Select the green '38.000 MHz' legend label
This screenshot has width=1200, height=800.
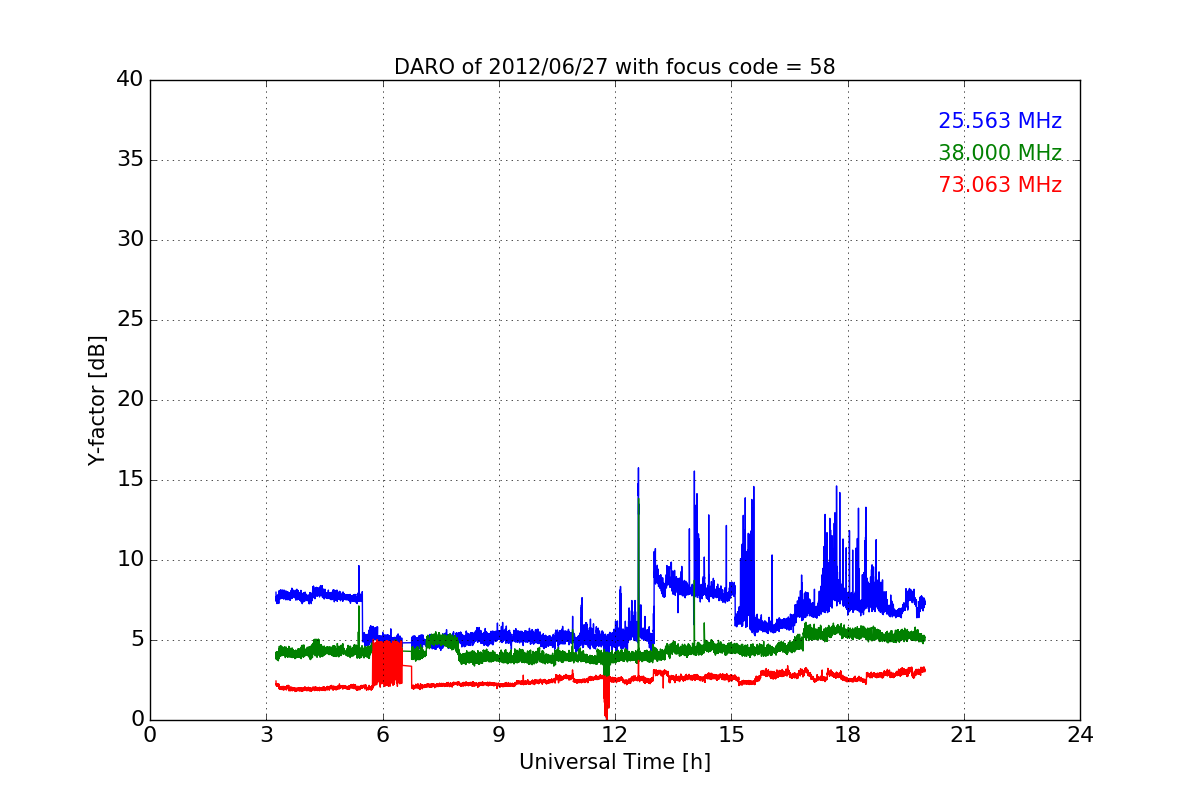(1000, 153)
